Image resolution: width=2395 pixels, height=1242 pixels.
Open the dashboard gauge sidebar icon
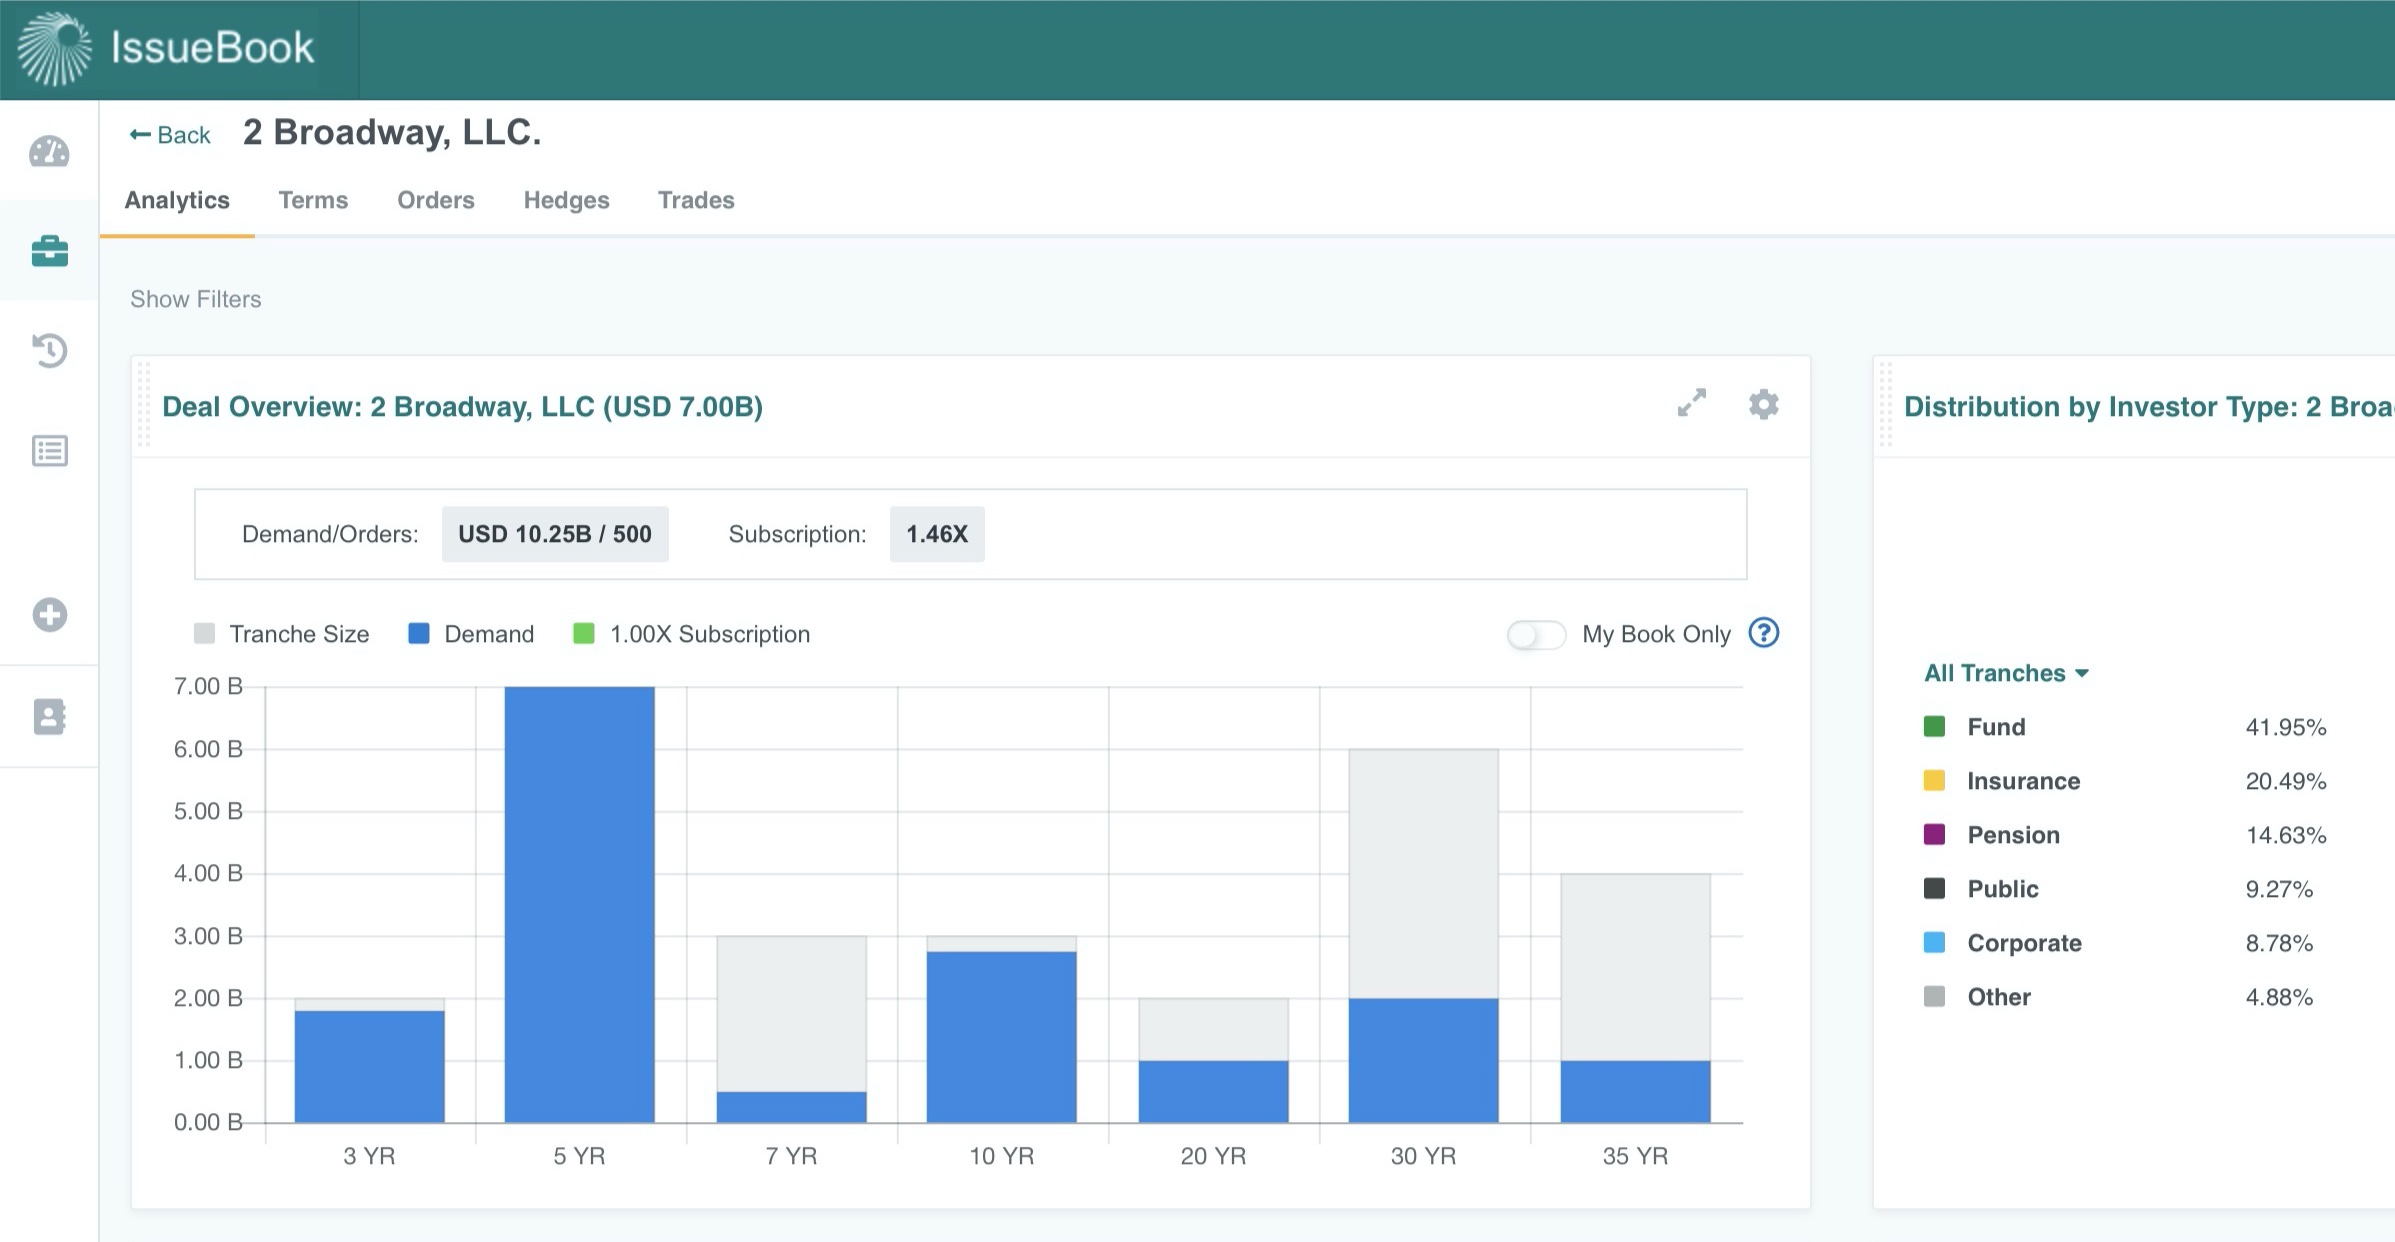tap(49, 152)
